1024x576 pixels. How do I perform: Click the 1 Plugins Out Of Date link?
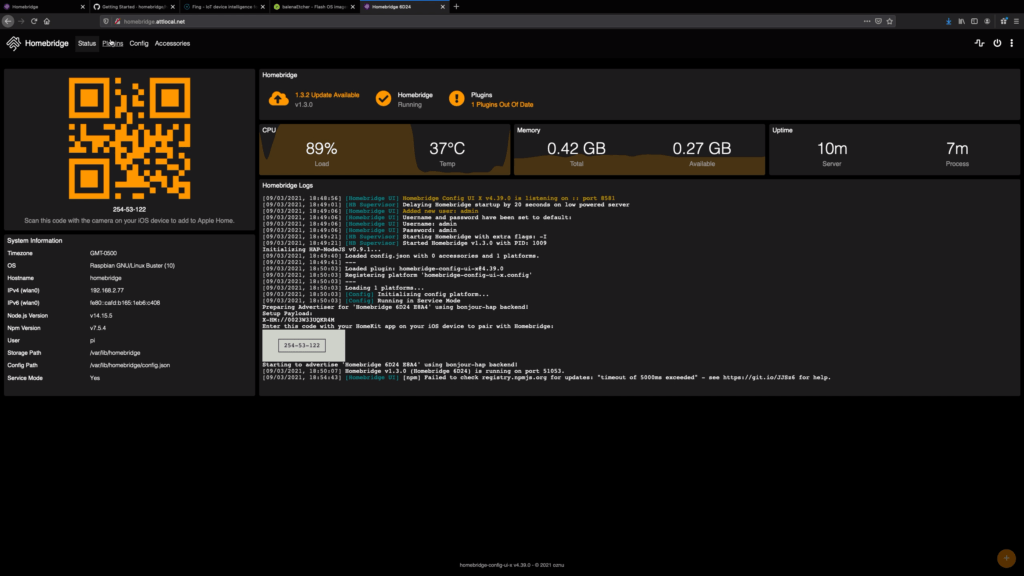click(x=502, y=104)
